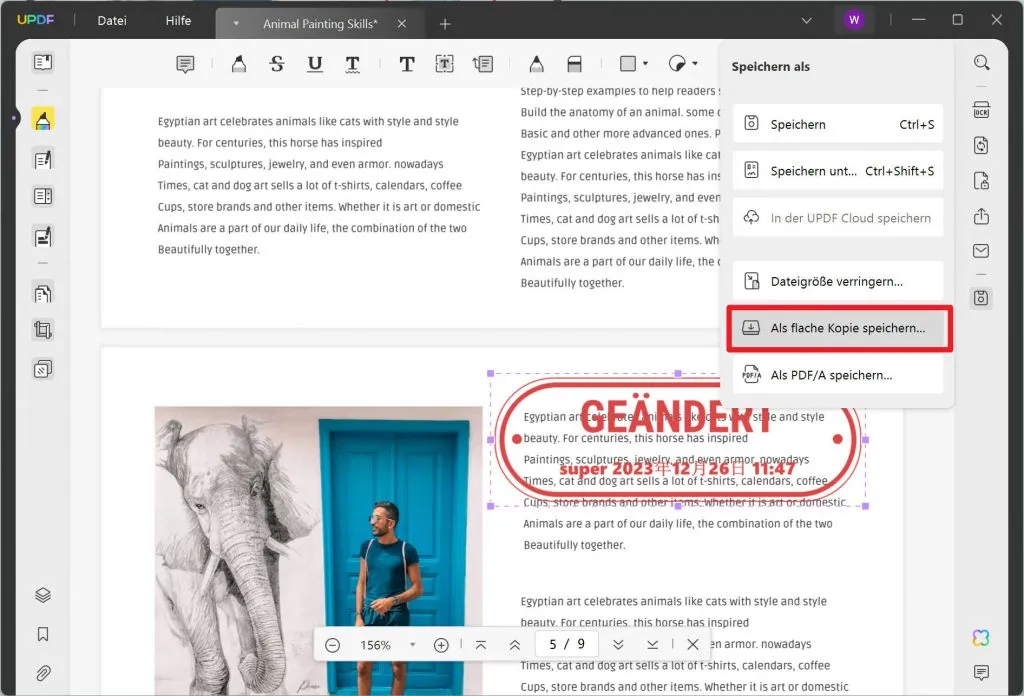Viewport: 1024px width, 696px height.
Task: Run OCR on the document
Action: click(981, 108)
